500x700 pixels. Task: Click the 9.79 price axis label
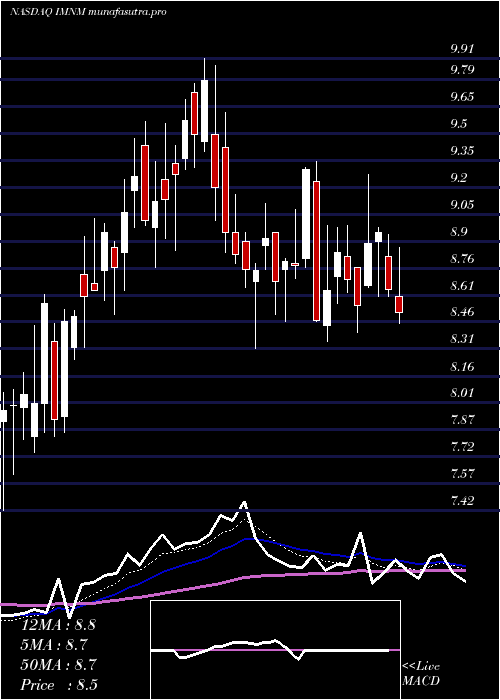coord(462,70)
